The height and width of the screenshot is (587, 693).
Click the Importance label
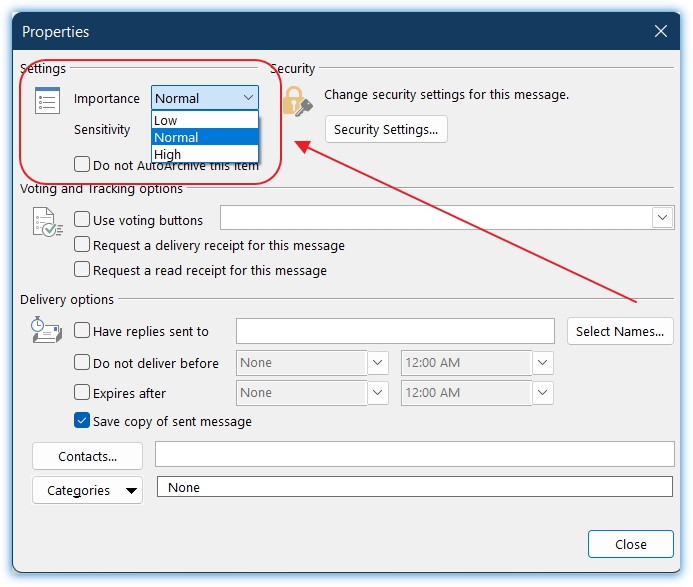(x=107, y=99)
